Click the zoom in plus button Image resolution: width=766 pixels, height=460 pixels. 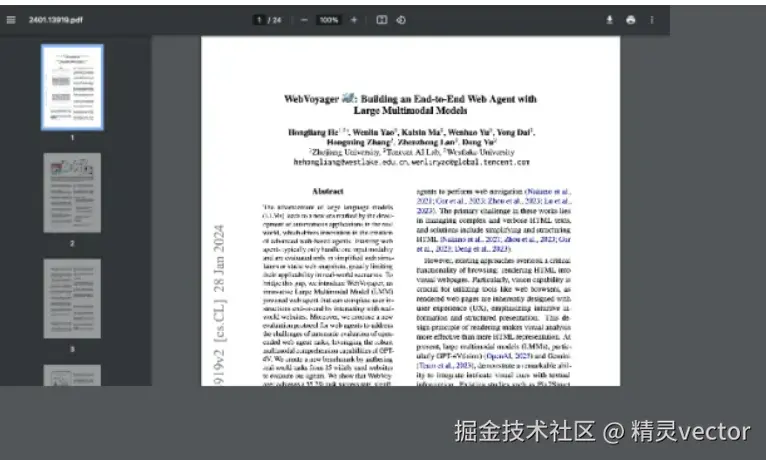(x=354, y=20)
